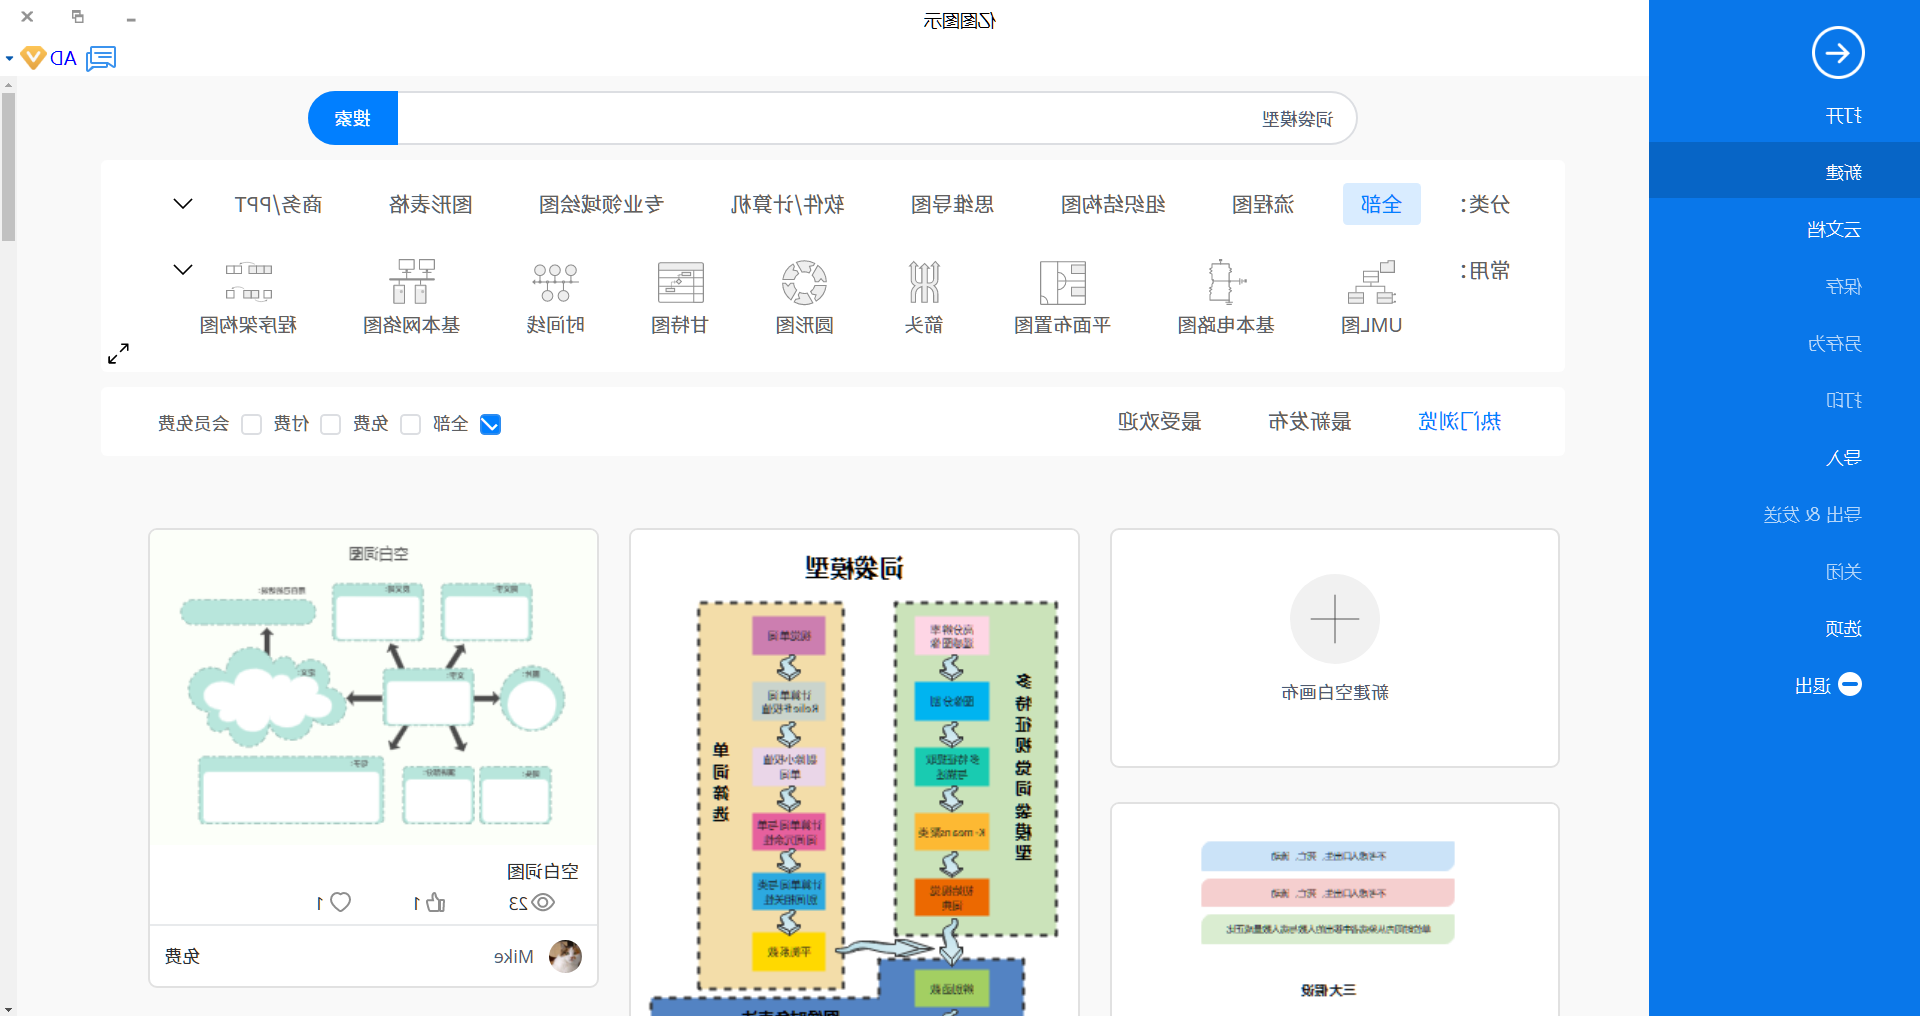1920x1016 pixels.
Task: Open the 平面布置图 floor plan icon
Action: tap(1062, 282)
